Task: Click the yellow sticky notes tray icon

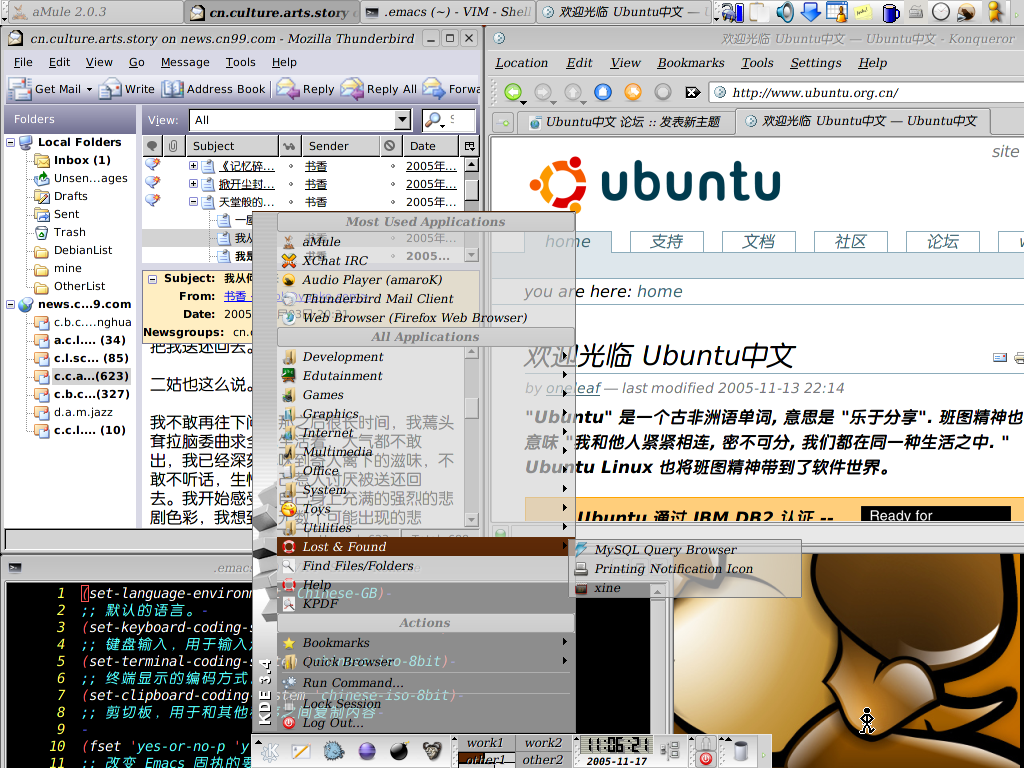Action: click(x=863, y=12)
